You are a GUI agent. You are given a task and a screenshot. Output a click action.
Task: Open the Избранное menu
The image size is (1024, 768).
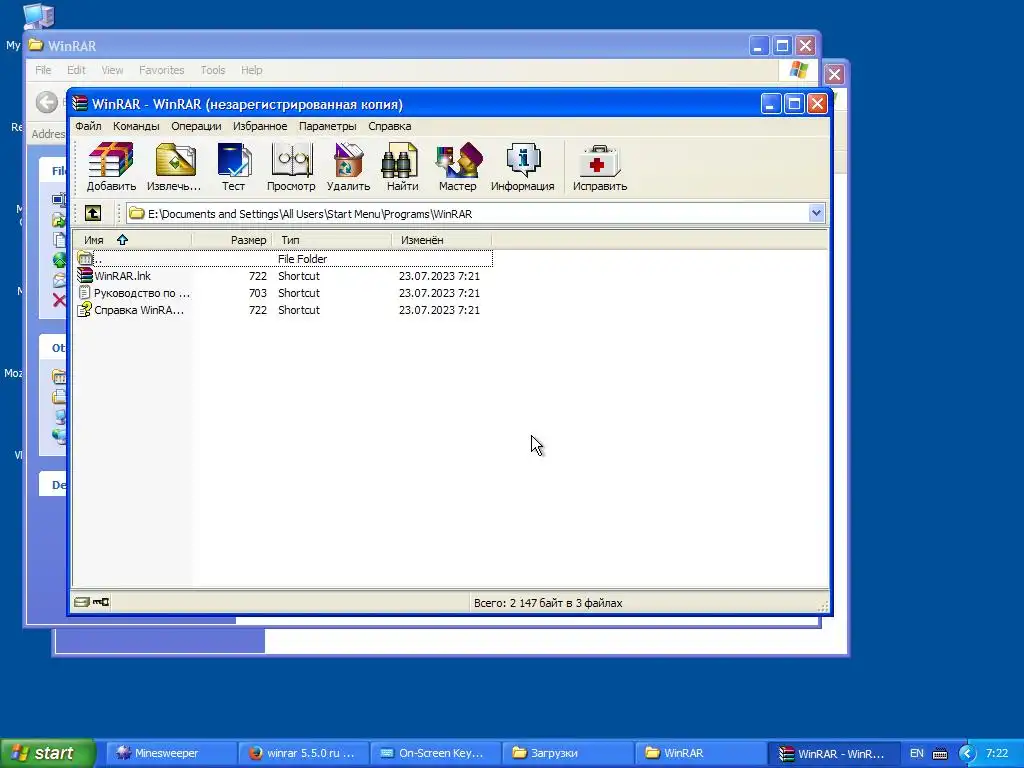(260, 126)
